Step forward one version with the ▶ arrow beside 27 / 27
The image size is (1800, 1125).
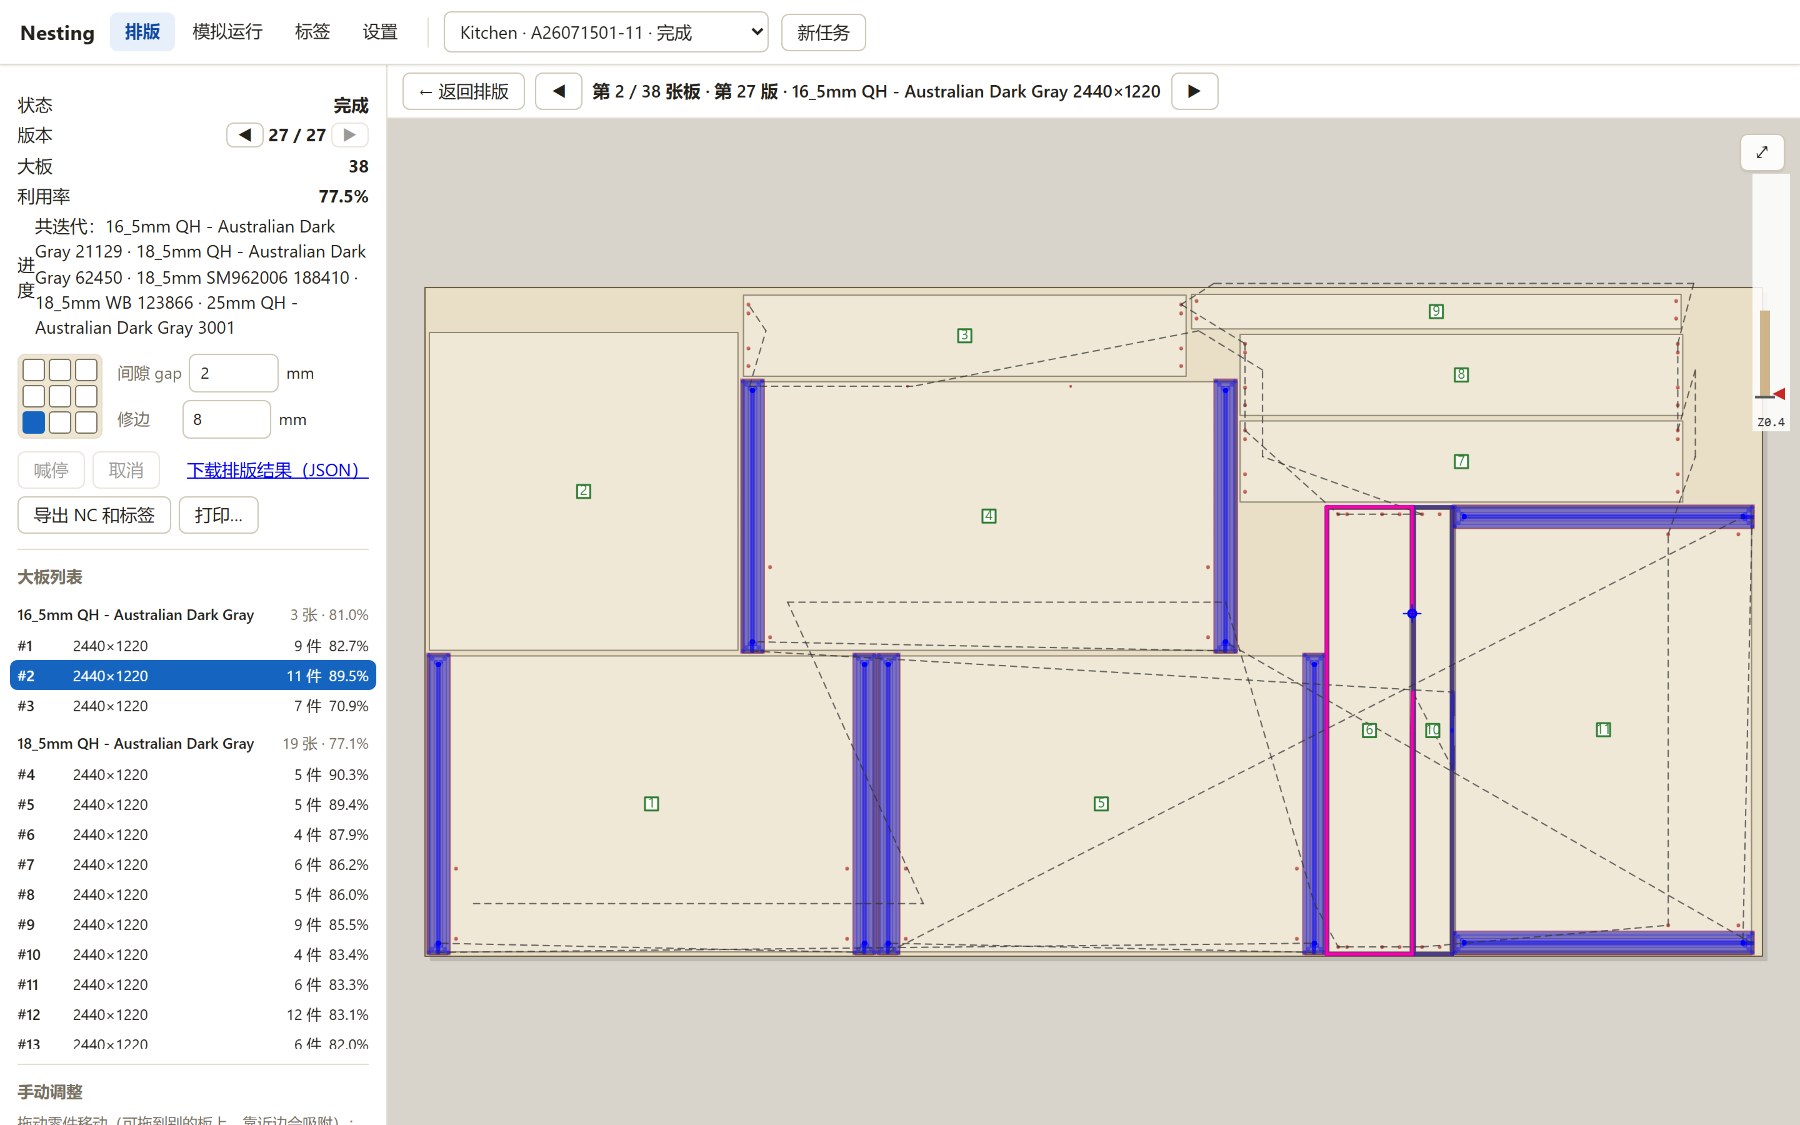(x=349, y=134)
